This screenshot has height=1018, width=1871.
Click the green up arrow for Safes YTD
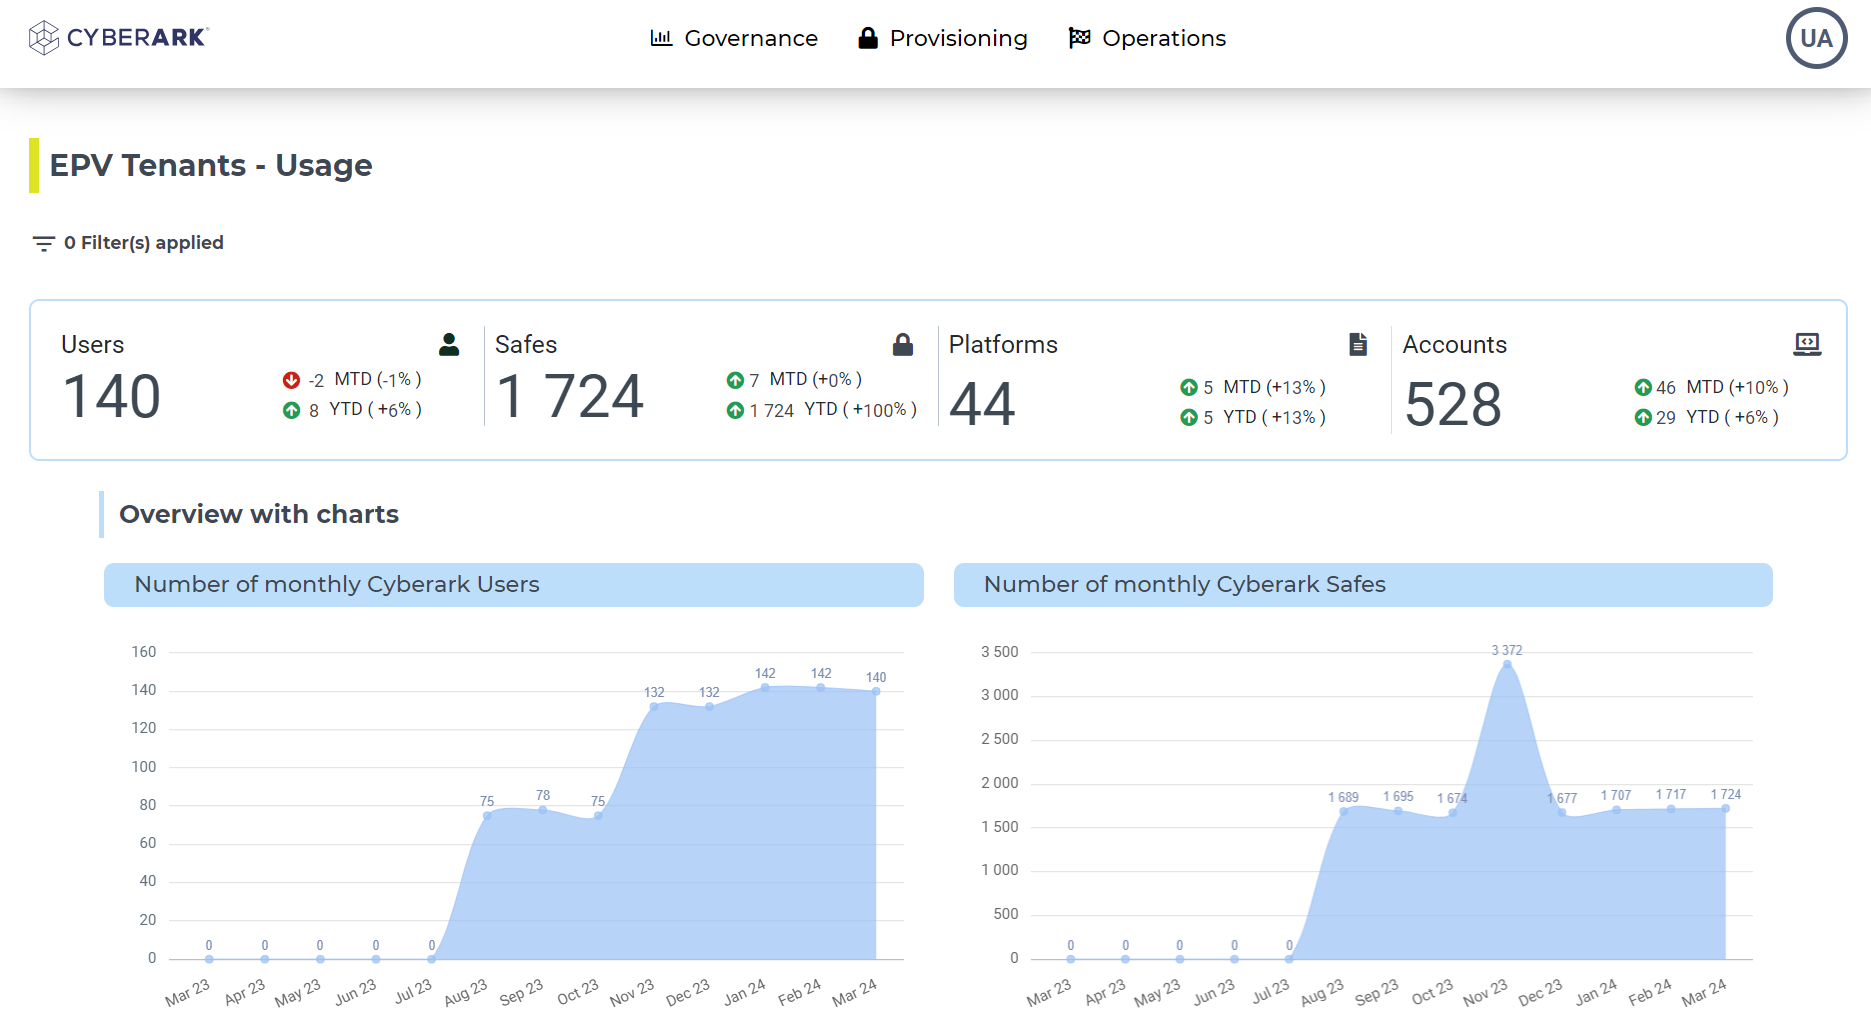click(x=735, y=410)
